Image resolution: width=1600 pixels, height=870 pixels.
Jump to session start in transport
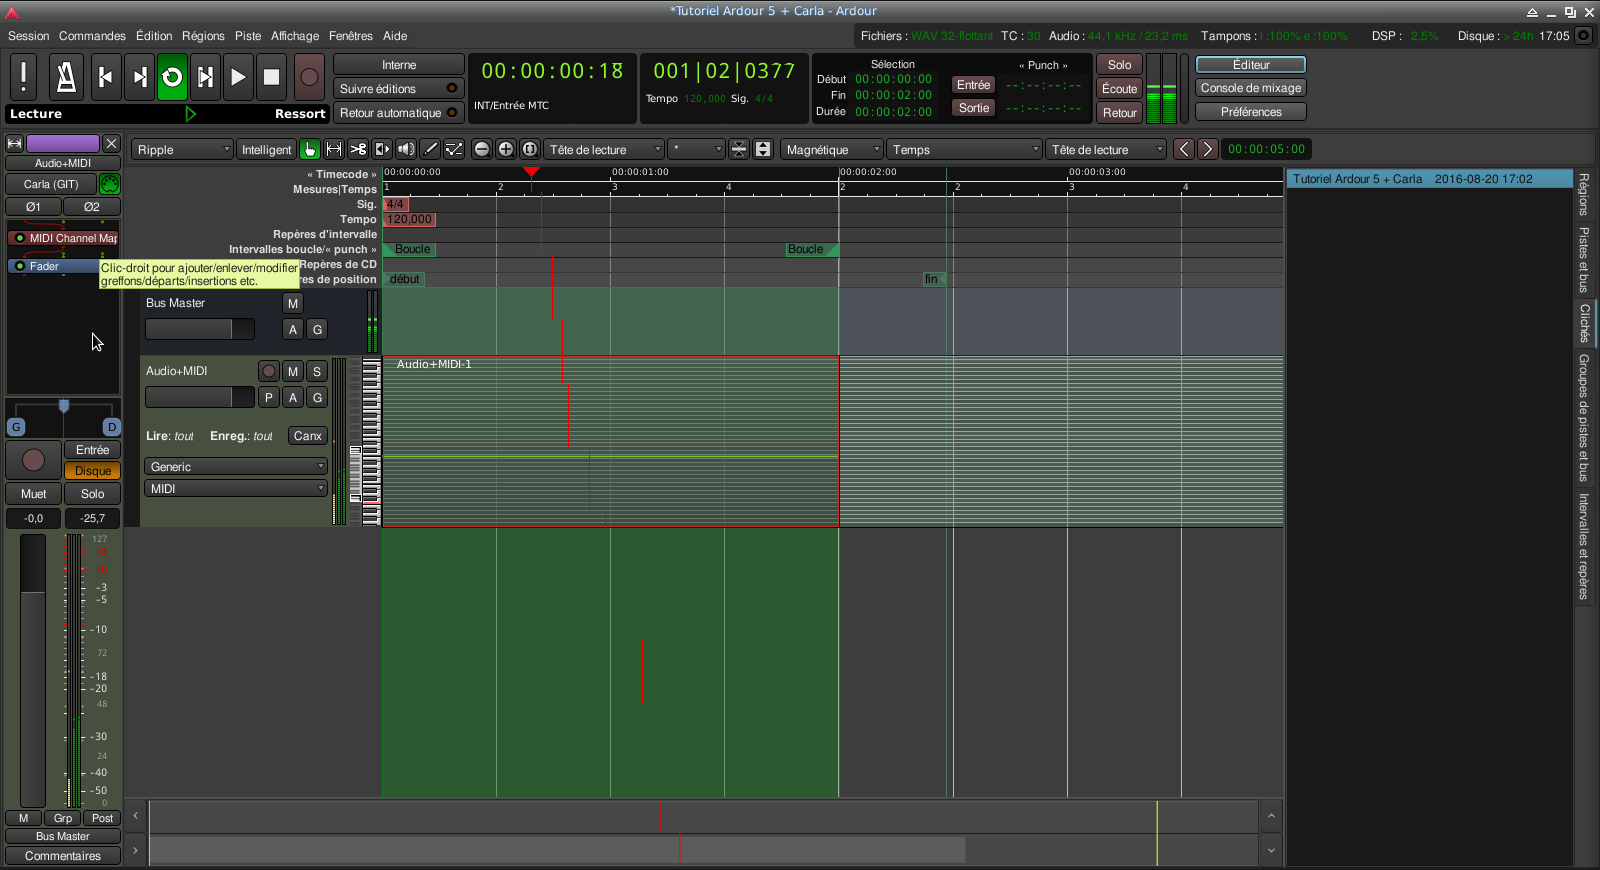(105, 77)
